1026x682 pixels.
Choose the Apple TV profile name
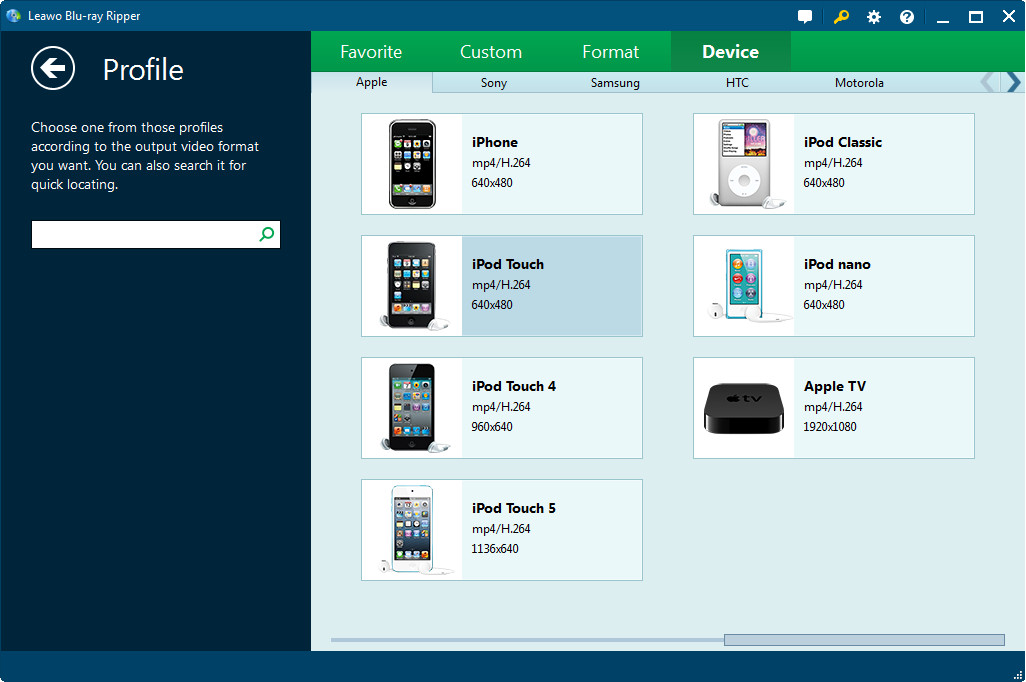[834, 386]
